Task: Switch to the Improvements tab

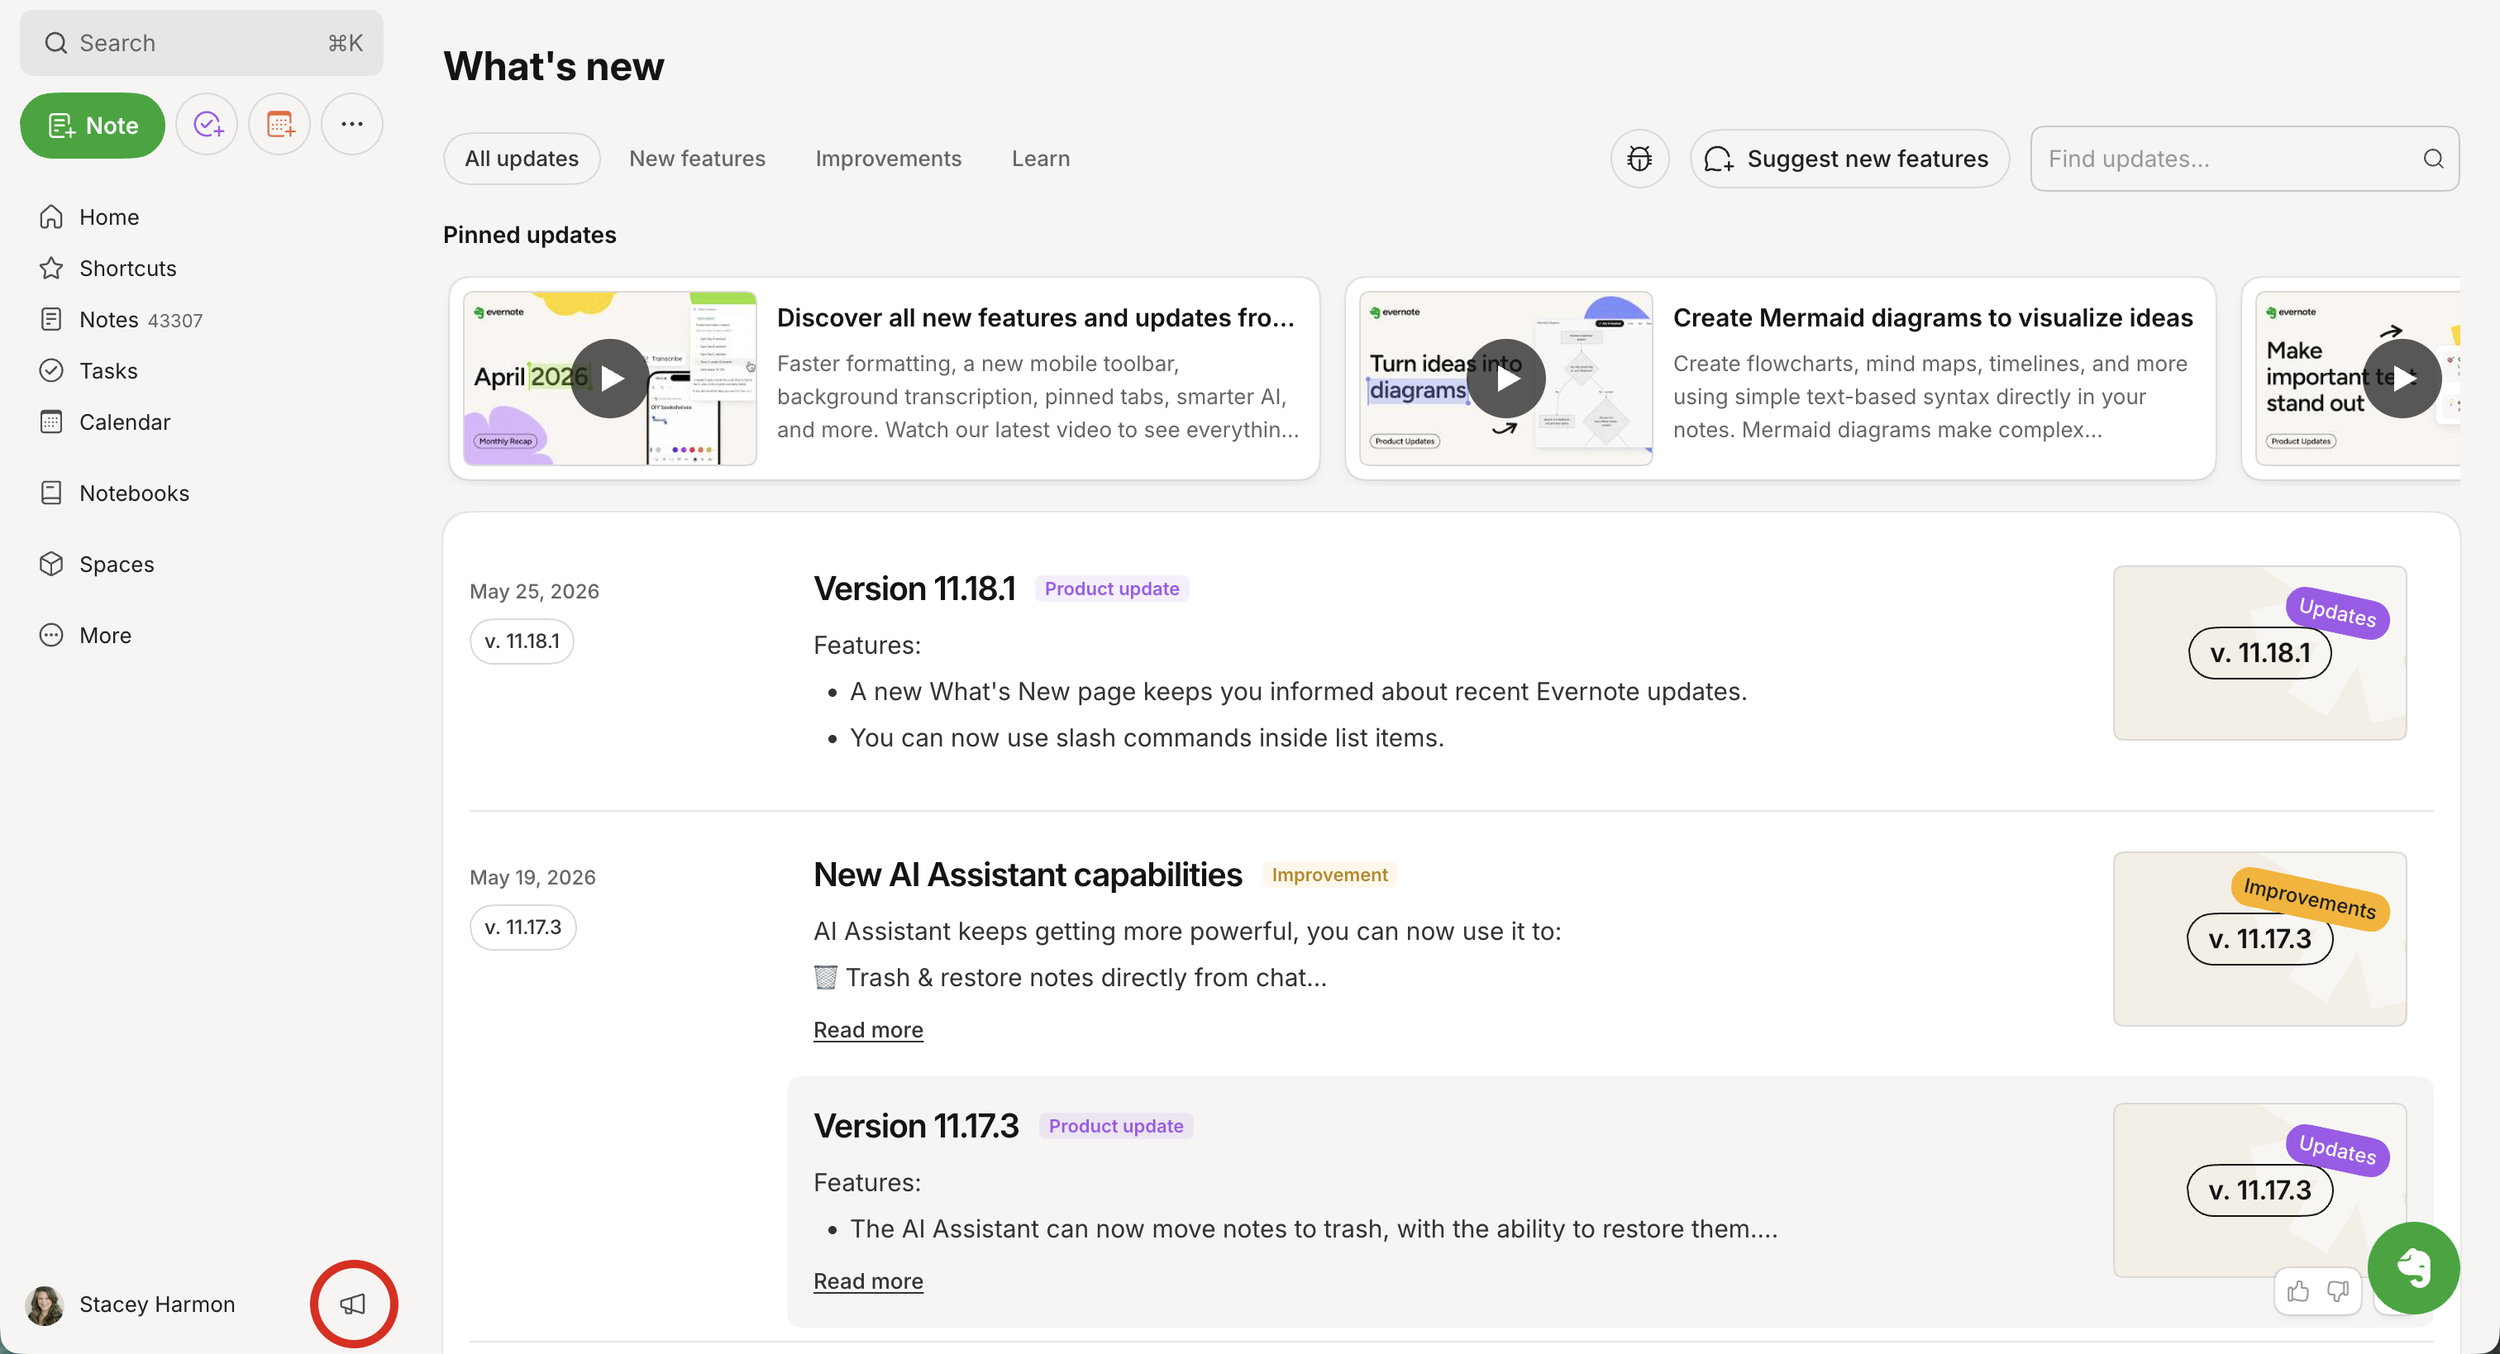Action: click(x=888, y=158)
